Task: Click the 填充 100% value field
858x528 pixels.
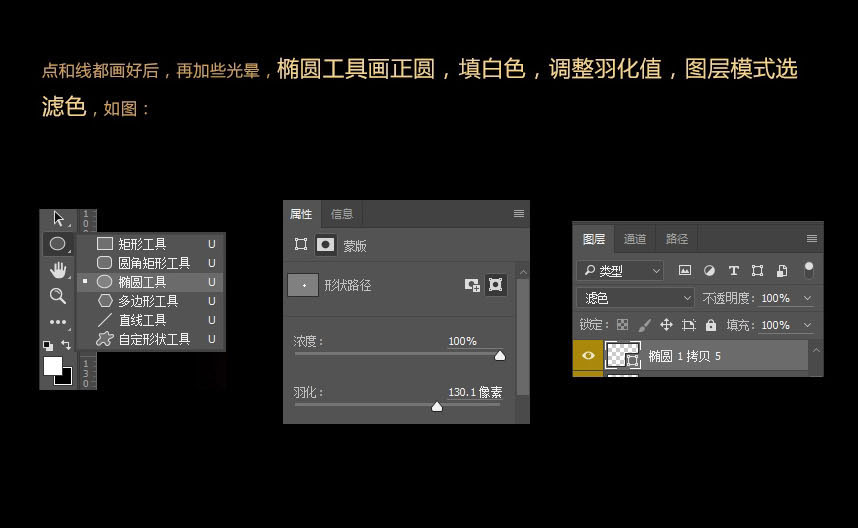Action: coord(776,325)
